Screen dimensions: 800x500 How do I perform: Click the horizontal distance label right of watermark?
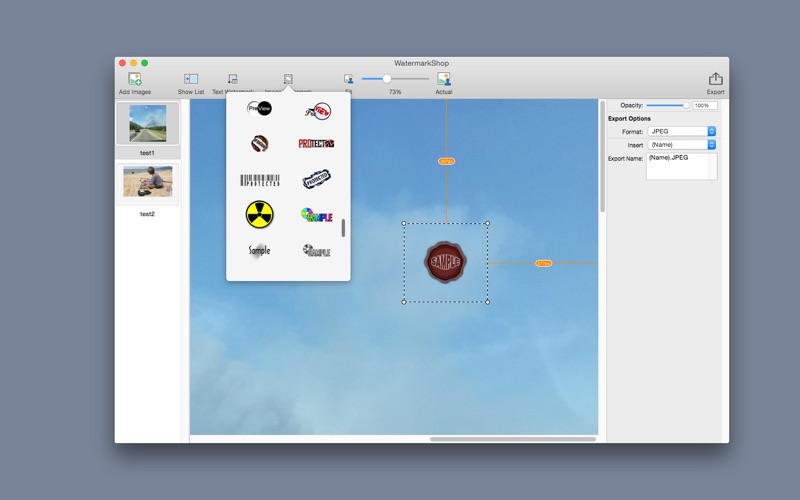[543, 263]
